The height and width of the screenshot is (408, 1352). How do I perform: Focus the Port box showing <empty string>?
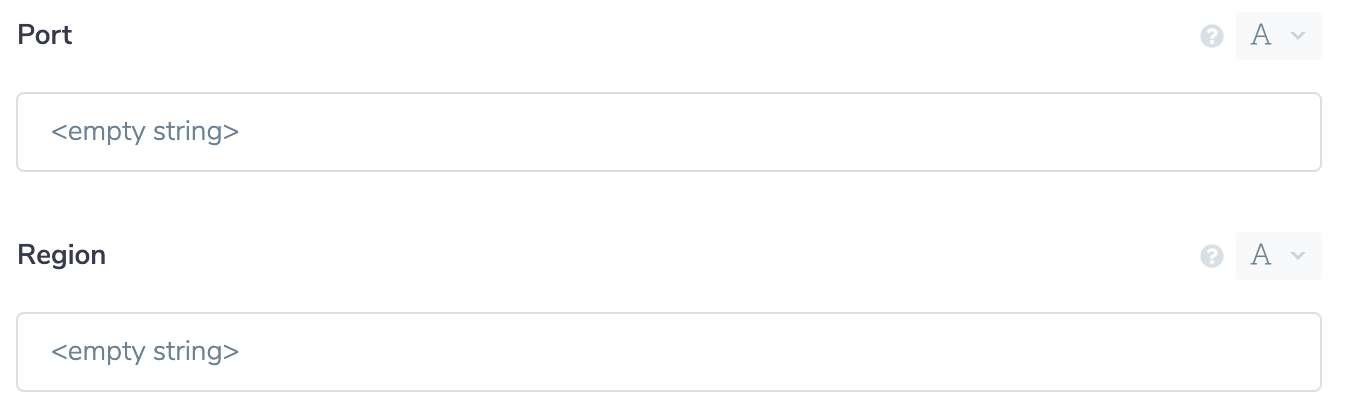[x=668, y=132]
